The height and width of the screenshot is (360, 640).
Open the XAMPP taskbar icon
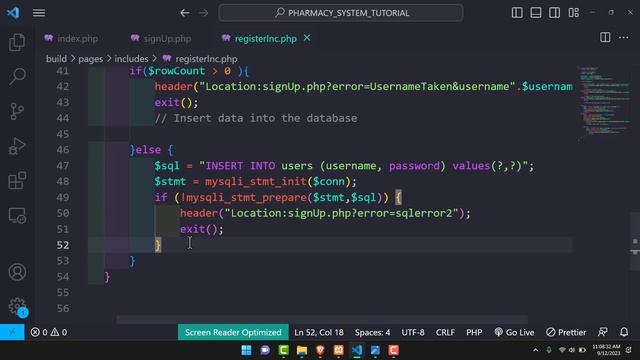pos(338,350)
